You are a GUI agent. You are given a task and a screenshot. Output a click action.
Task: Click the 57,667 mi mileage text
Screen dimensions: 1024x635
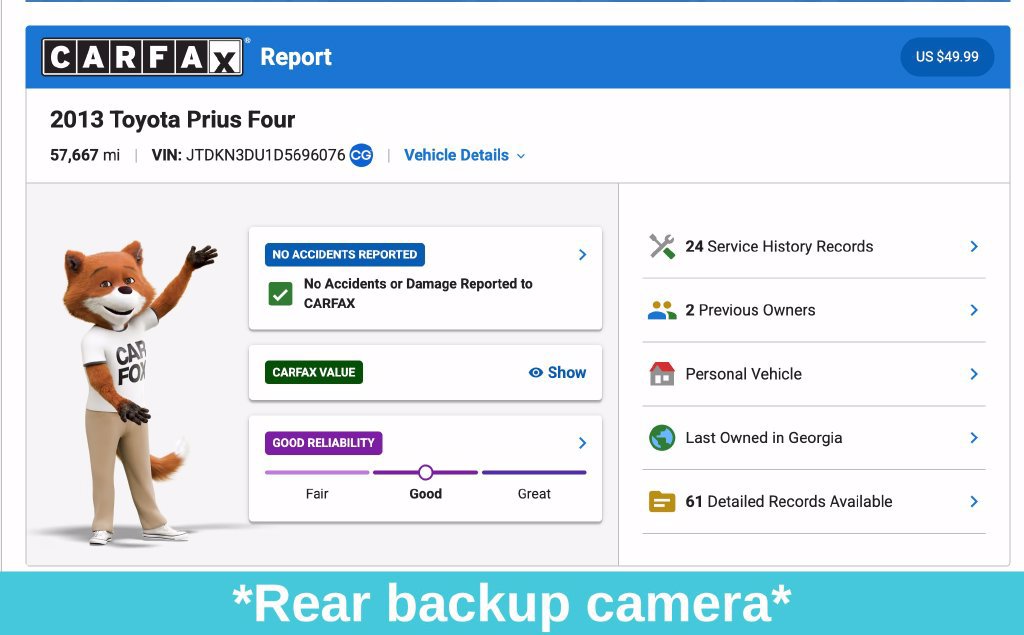pos(85,155)
